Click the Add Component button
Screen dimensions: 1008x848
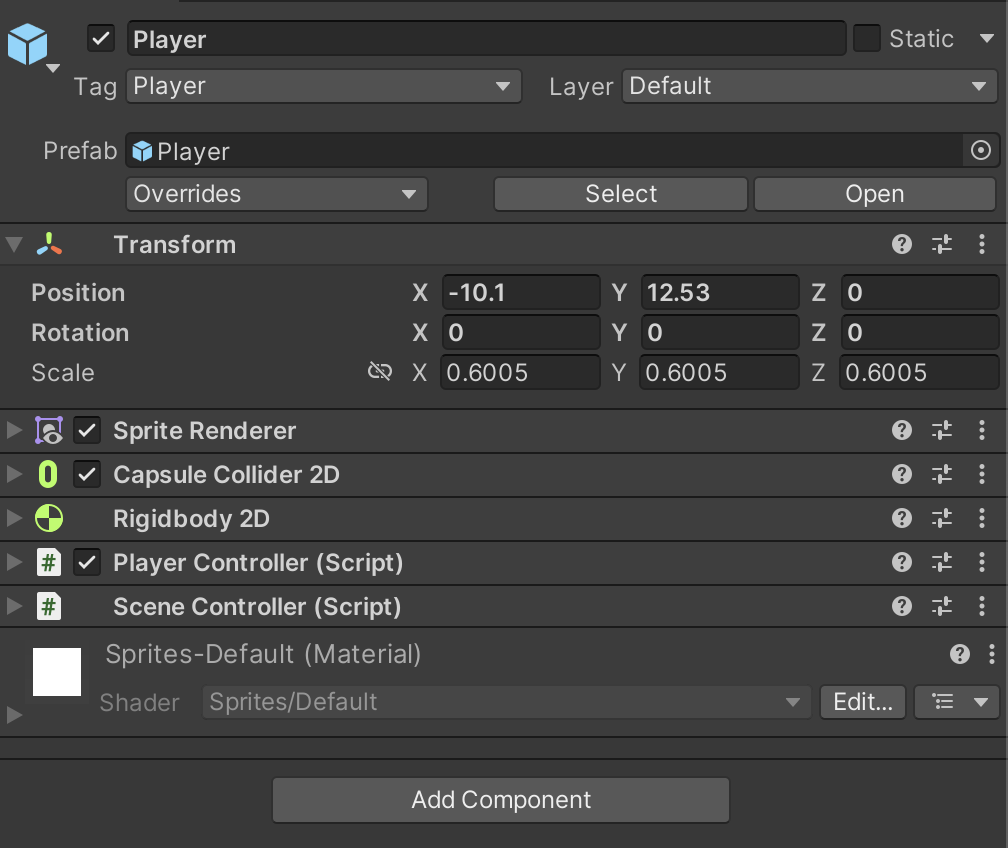[500, 800]
